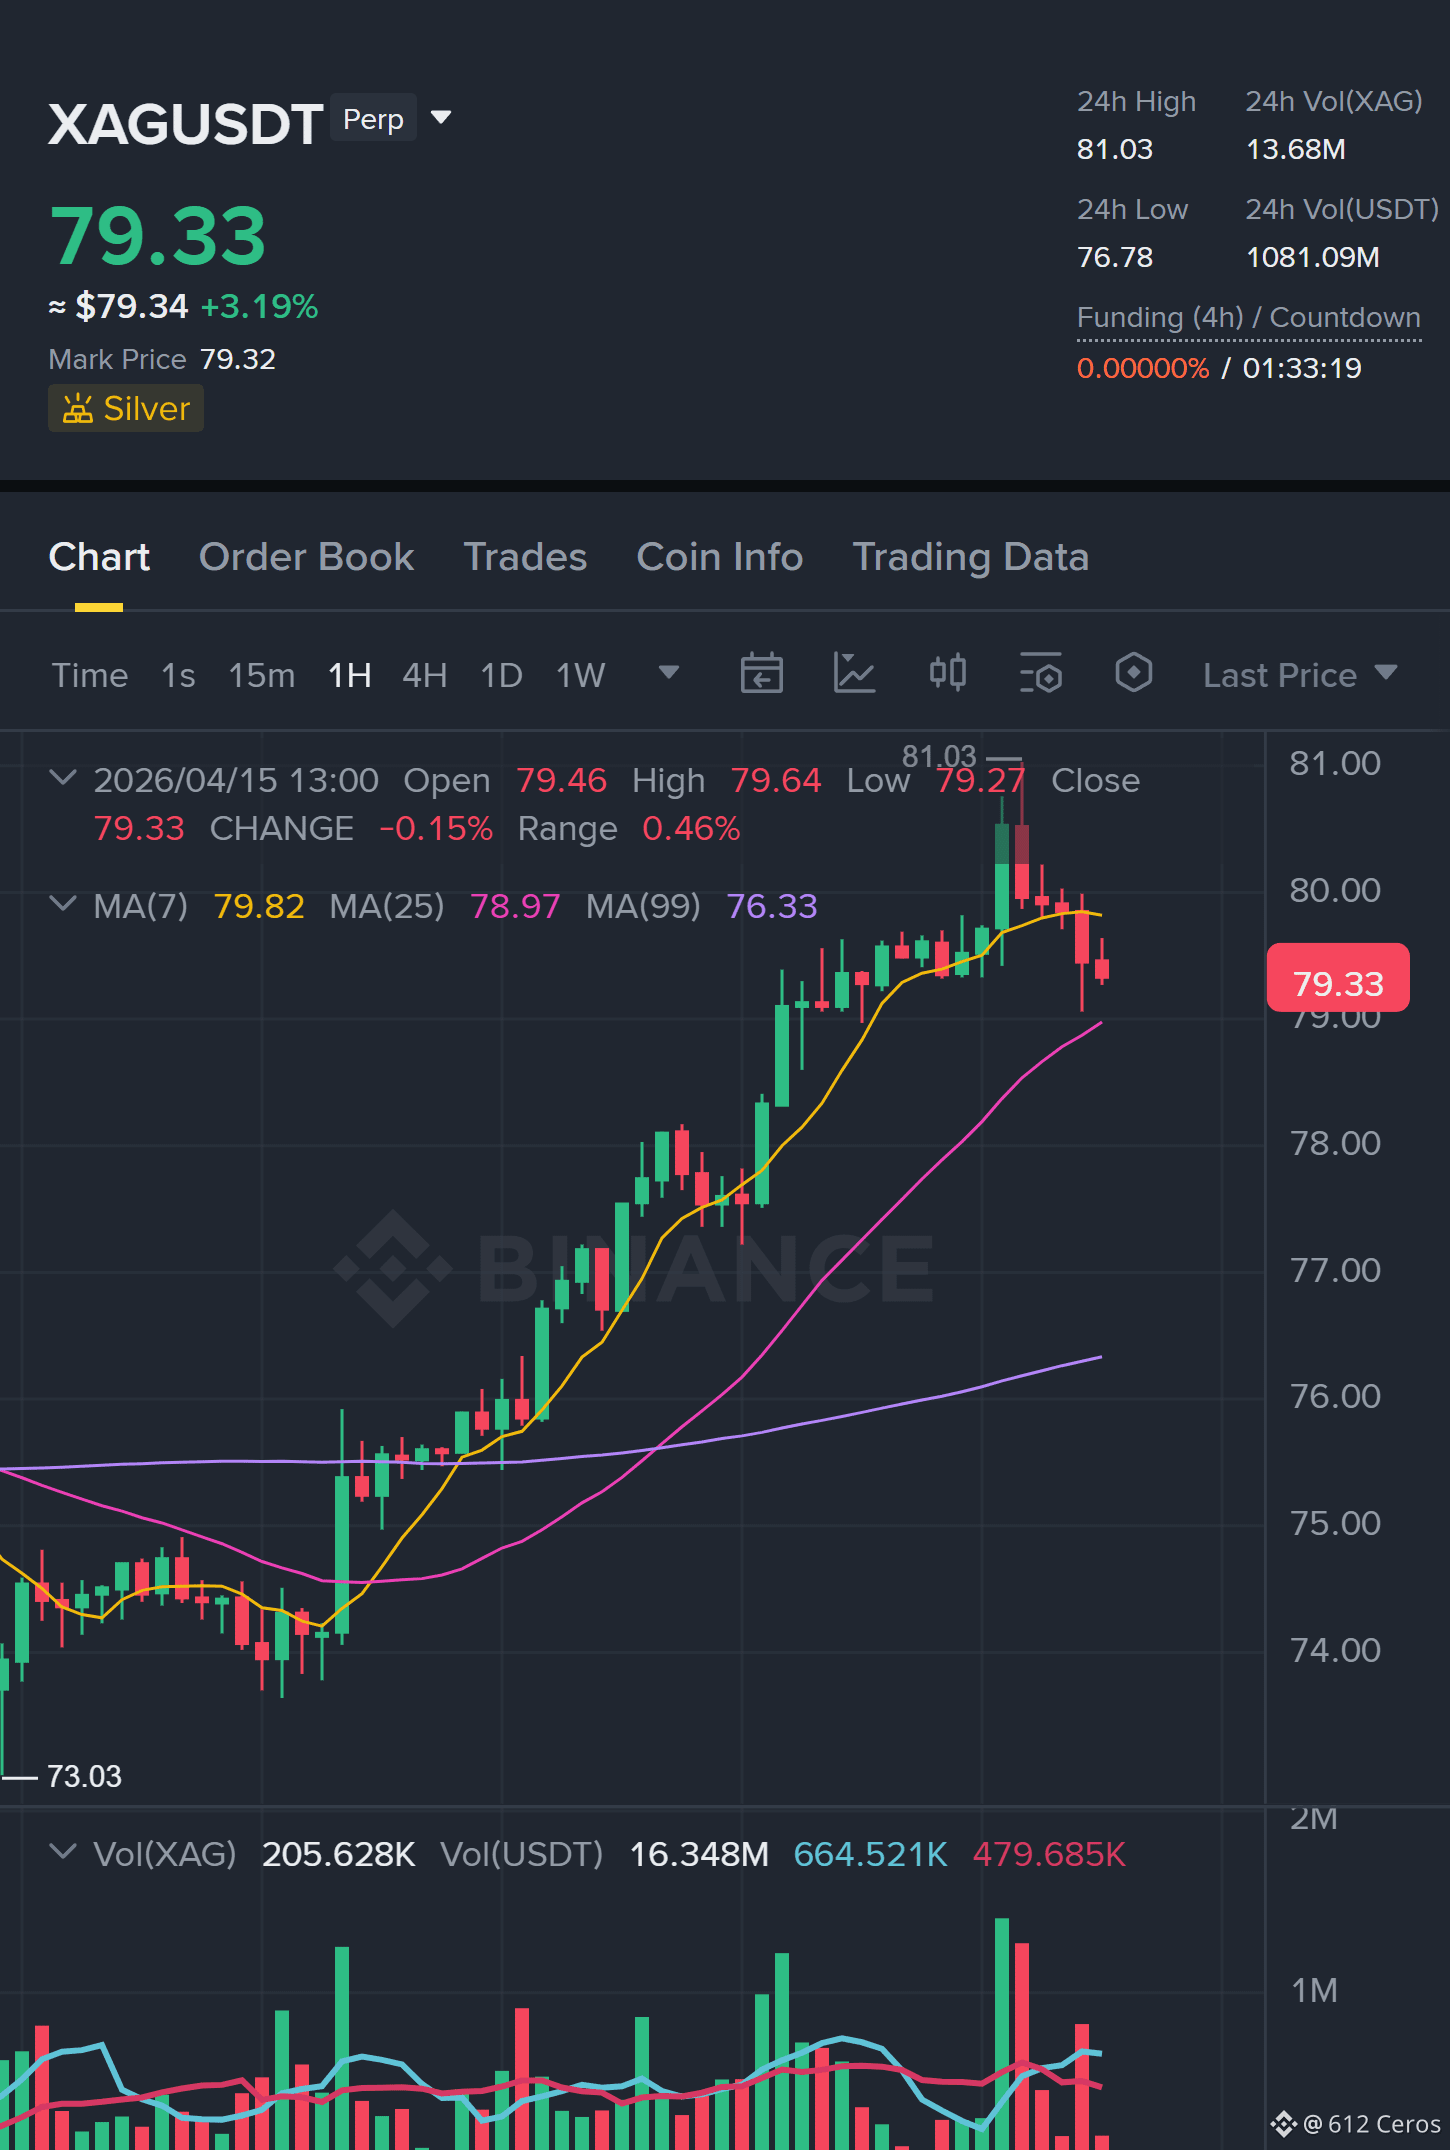The image size is (1450, 2150).
Task: Click the Vol(USDT) 16.348M value
Action: pyautogui.click(x=699, y=1854)
